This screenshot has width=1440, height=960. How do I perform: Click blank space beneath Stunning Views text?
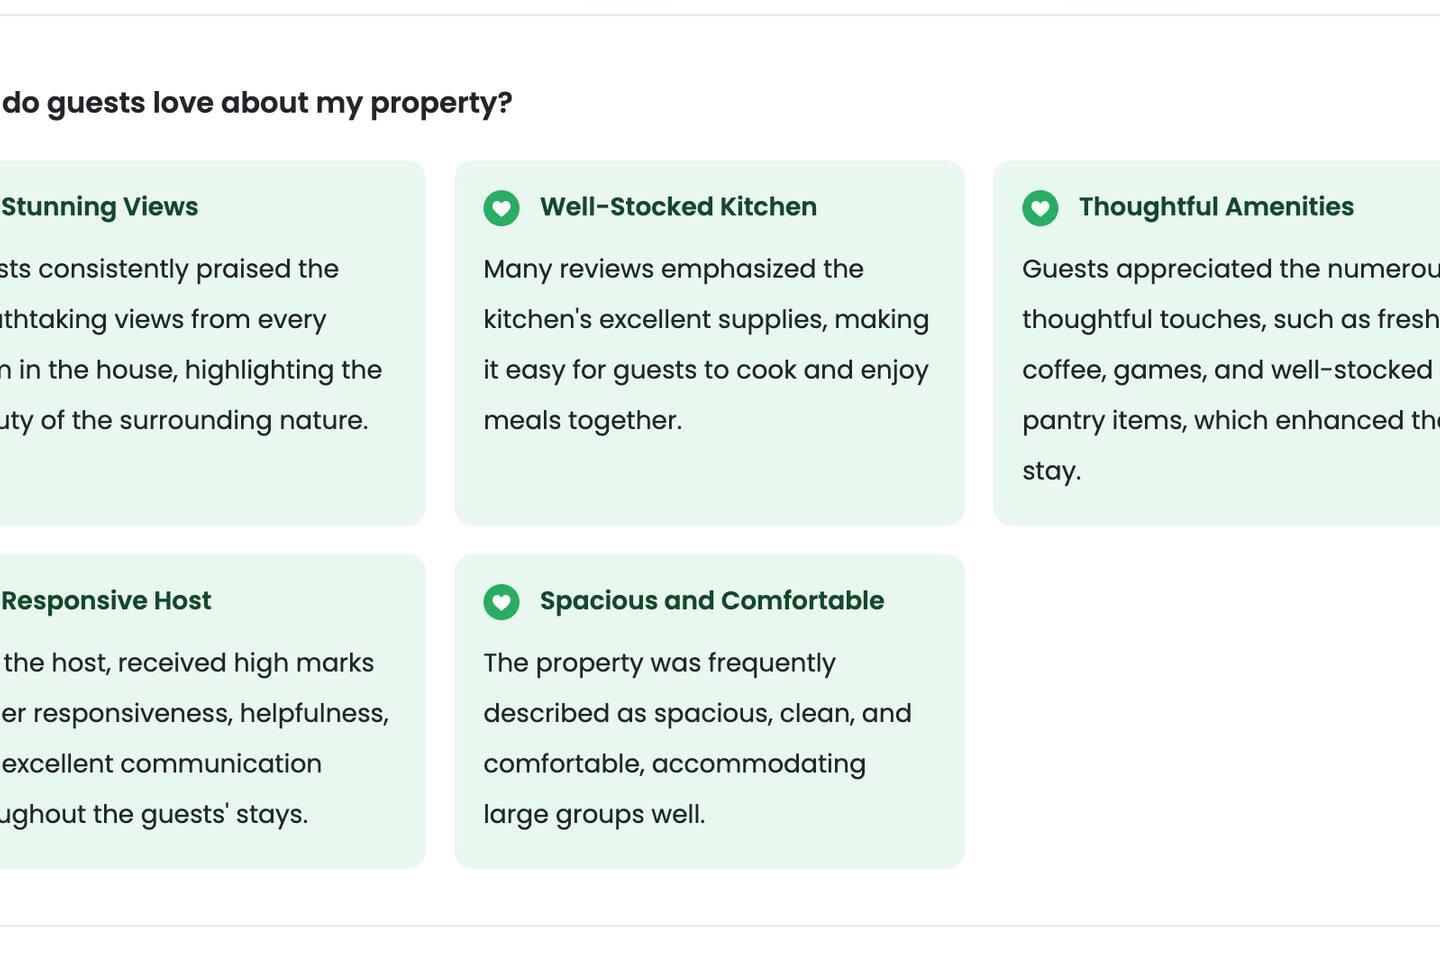click(200, 480)
